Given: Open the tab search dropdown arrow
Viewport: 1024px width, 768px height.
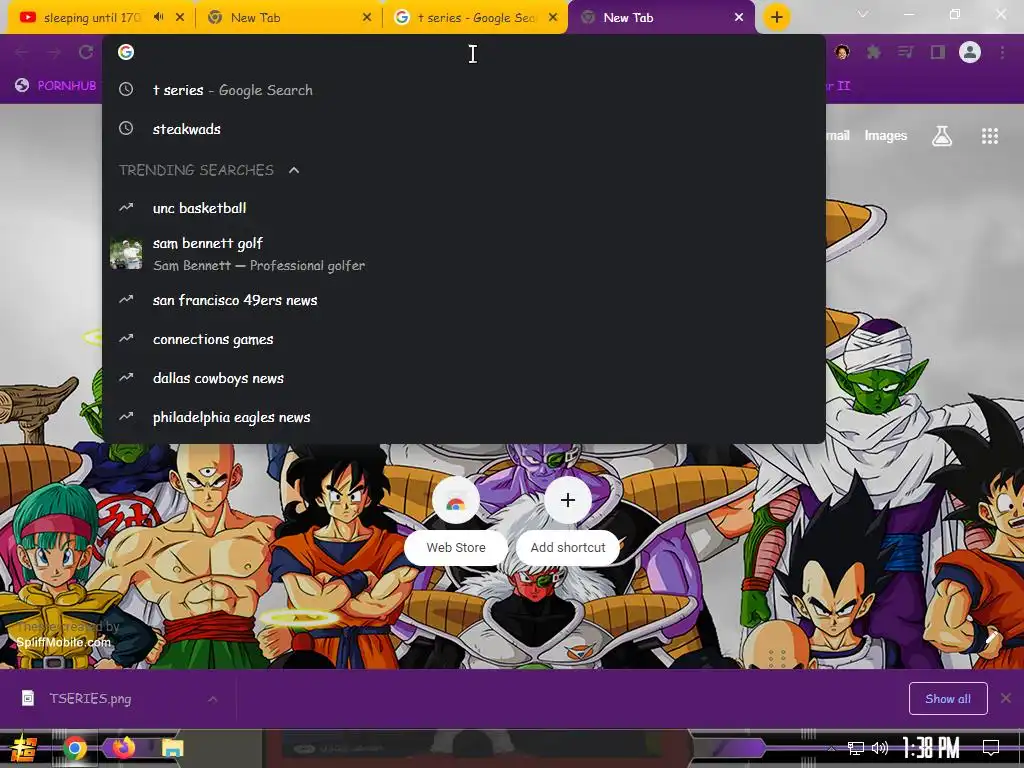Looking at the screenshot, I should point(863,14).
